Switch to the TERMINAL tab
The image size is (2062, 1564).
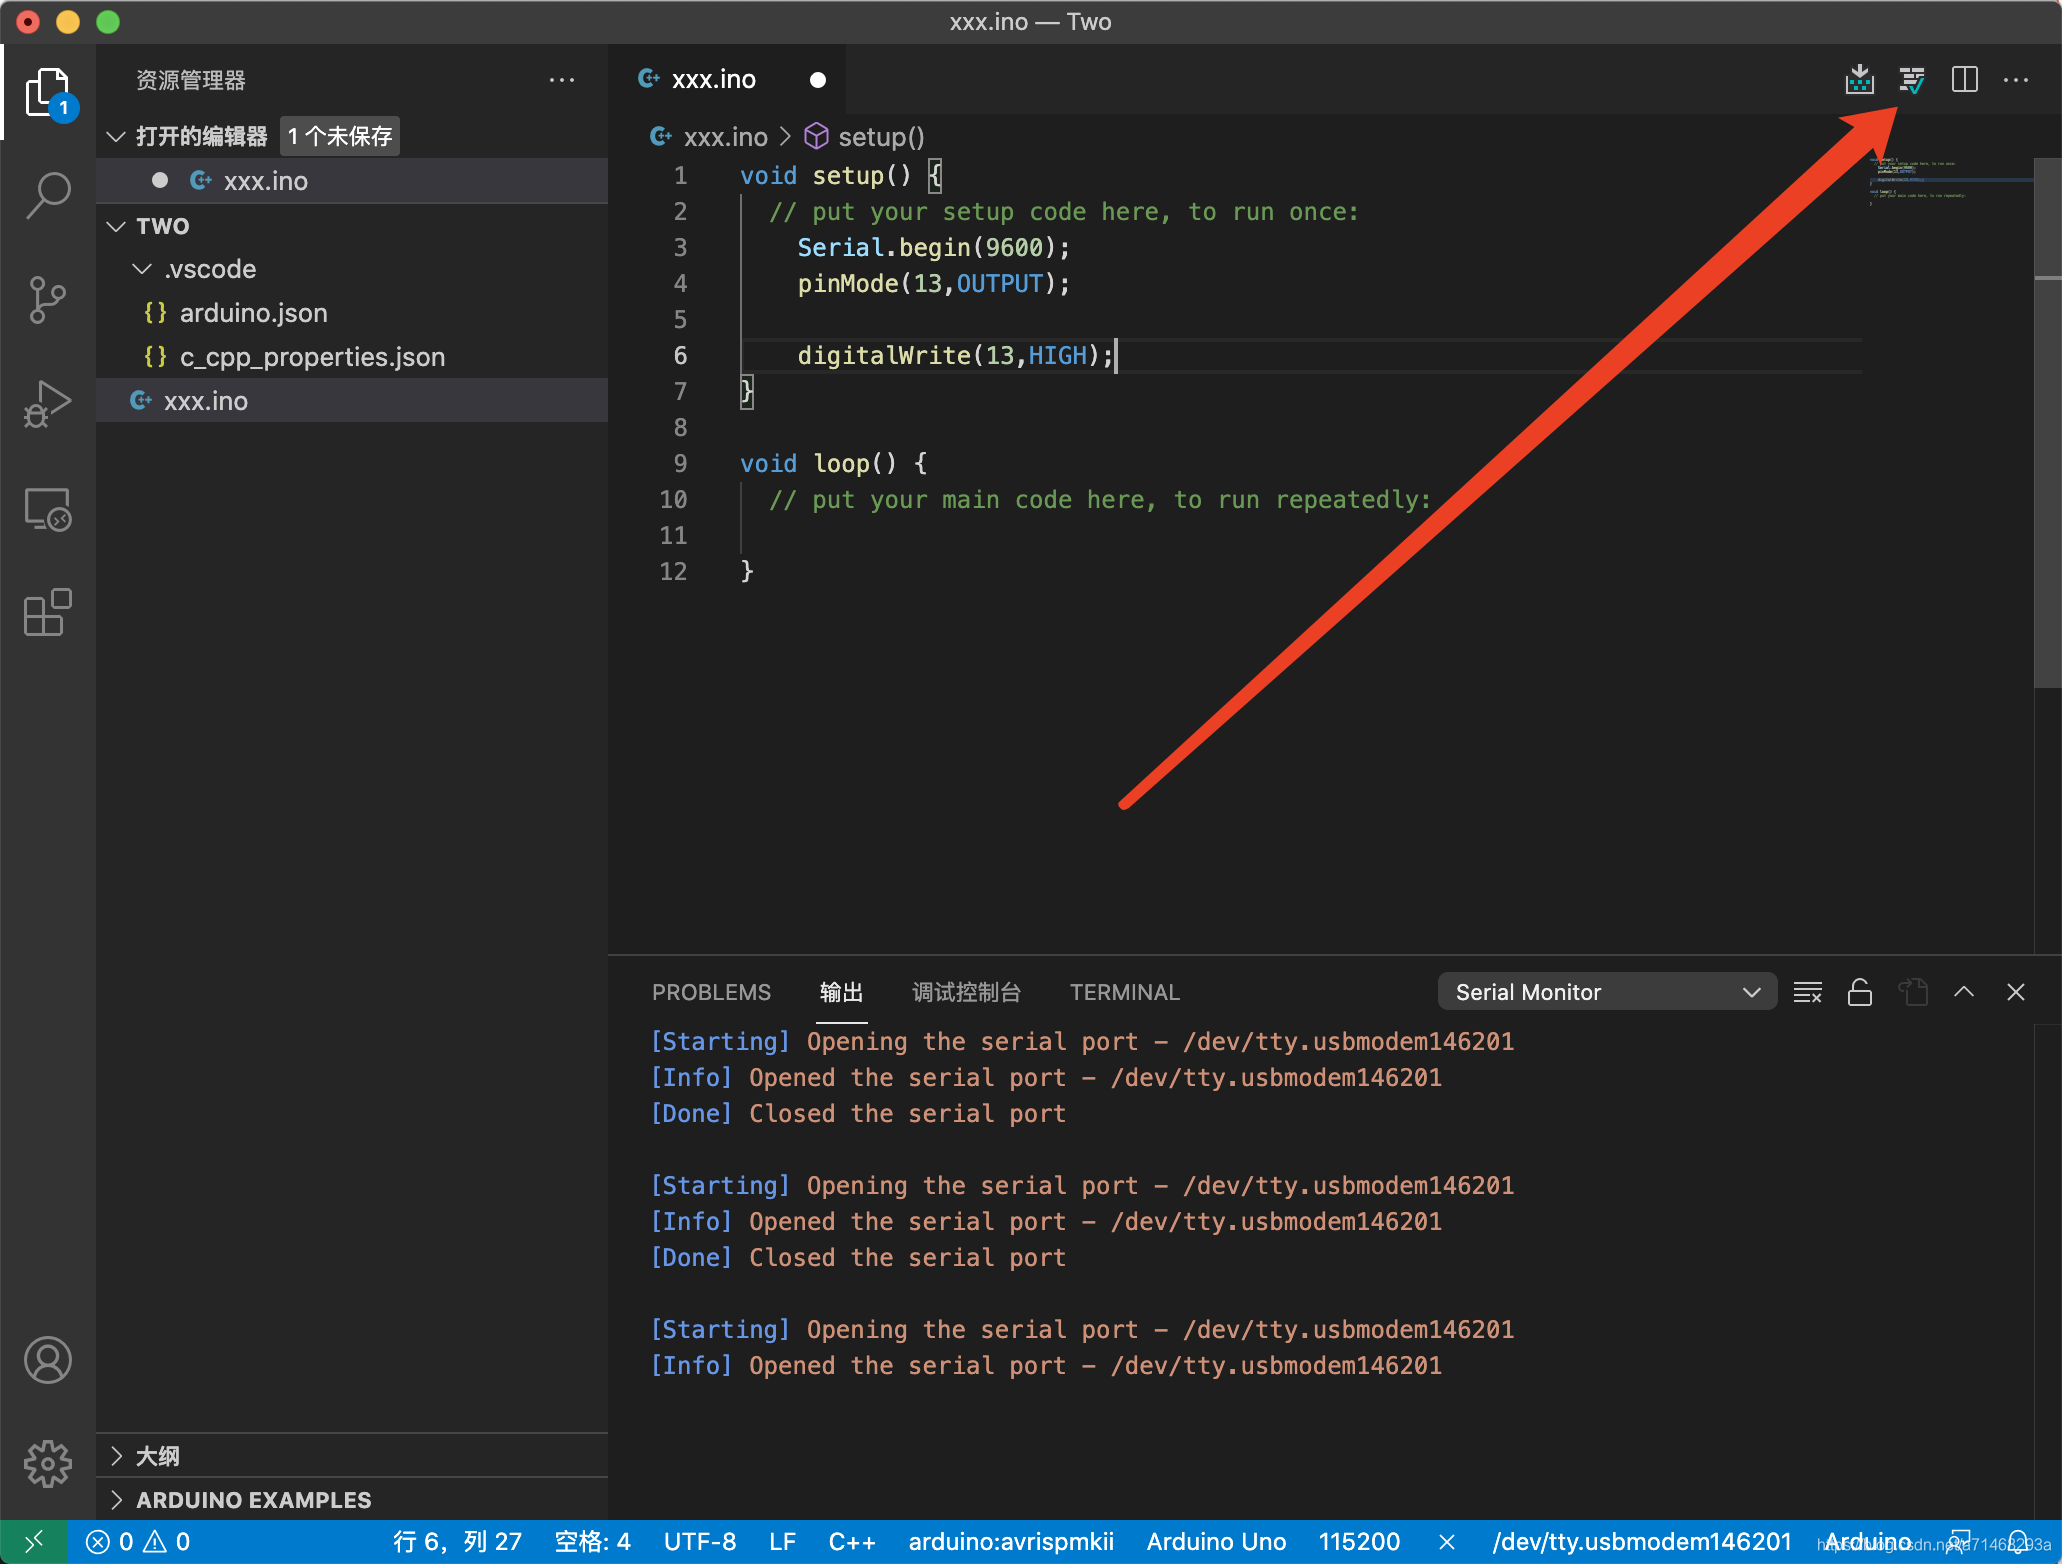click(x=1124, y=992)
